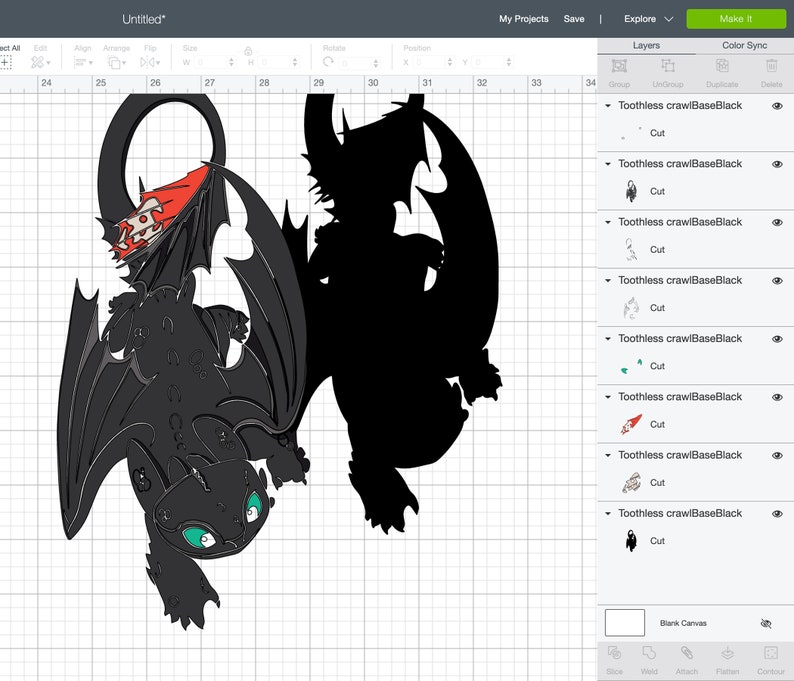
Task: Collapse the red tail fin layer group
Action: coord(608,396)
